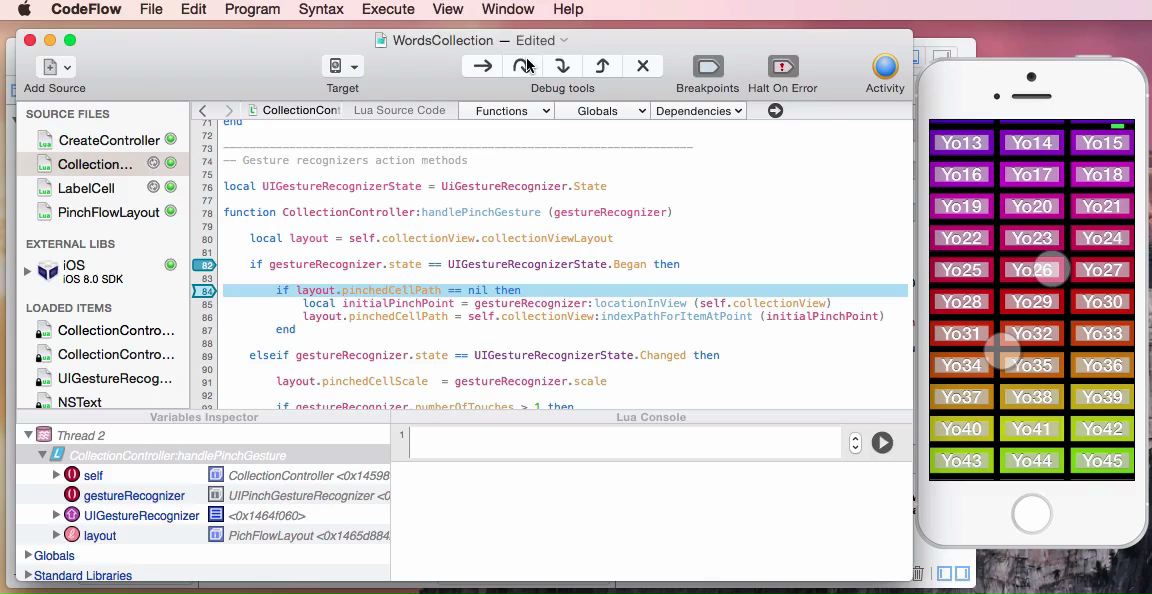The image size is (1152, 594).
Task: Tap the Yo29 cell in simulator
Action: 1032,301
